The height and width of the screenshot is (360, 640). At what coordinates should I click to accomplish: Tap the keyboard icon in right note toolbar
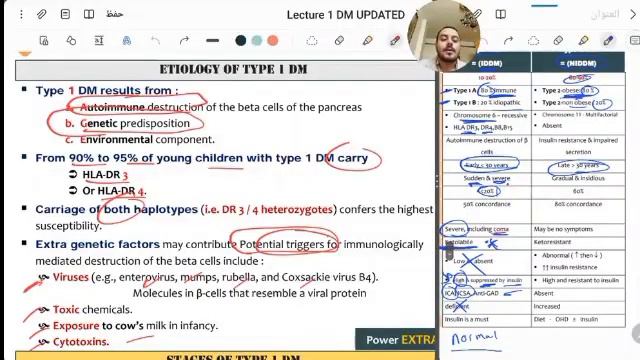(x=635, y=41)
